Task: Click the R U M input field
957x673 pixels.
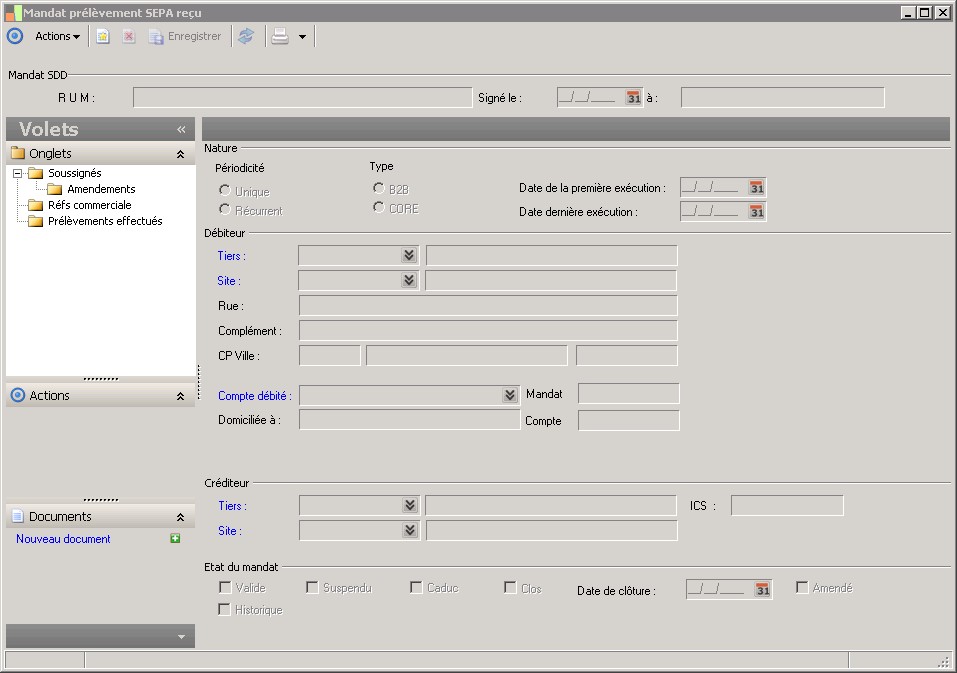Action: pos(302,98)
